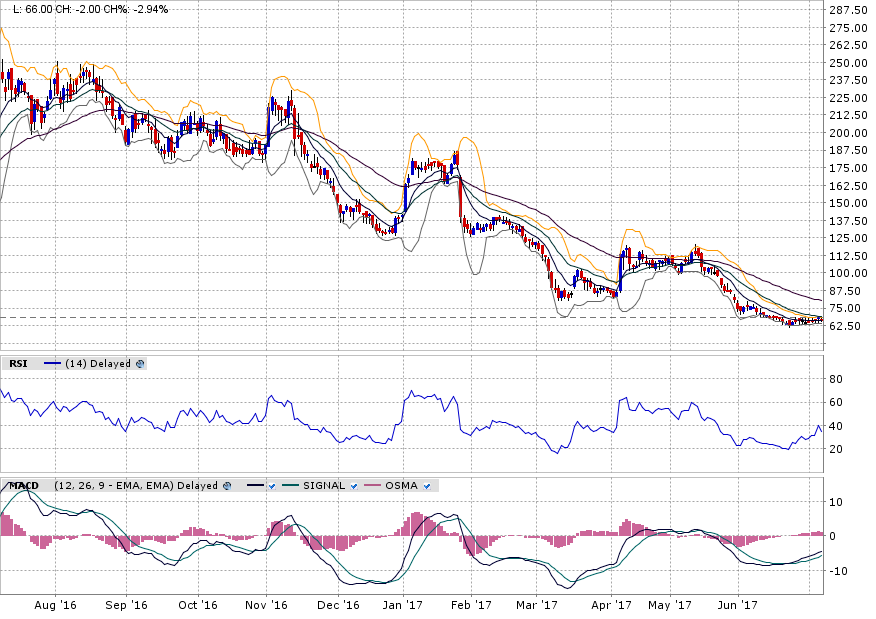Screen dimensions: 876x619
Task: Open MACD (12, 26, 9 - EMA, EMA) parameters
Action: (112, 486)
